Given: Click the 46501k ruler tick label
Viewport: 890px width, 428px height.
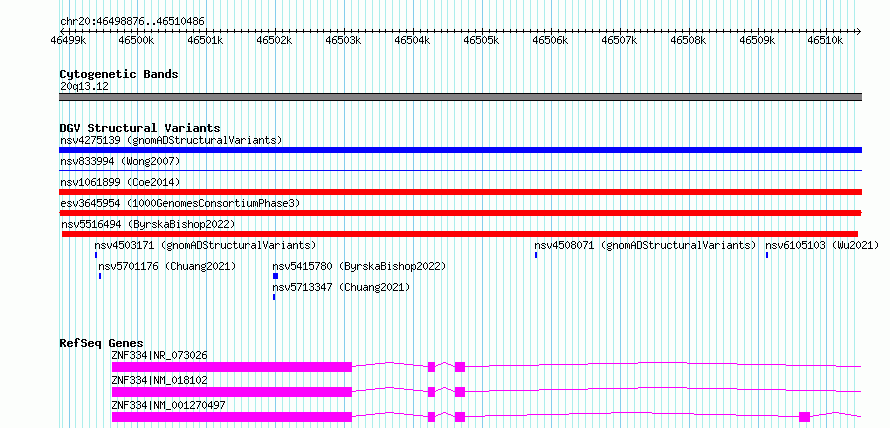Looking at the screenshot, I should click(x=205, y=40).
